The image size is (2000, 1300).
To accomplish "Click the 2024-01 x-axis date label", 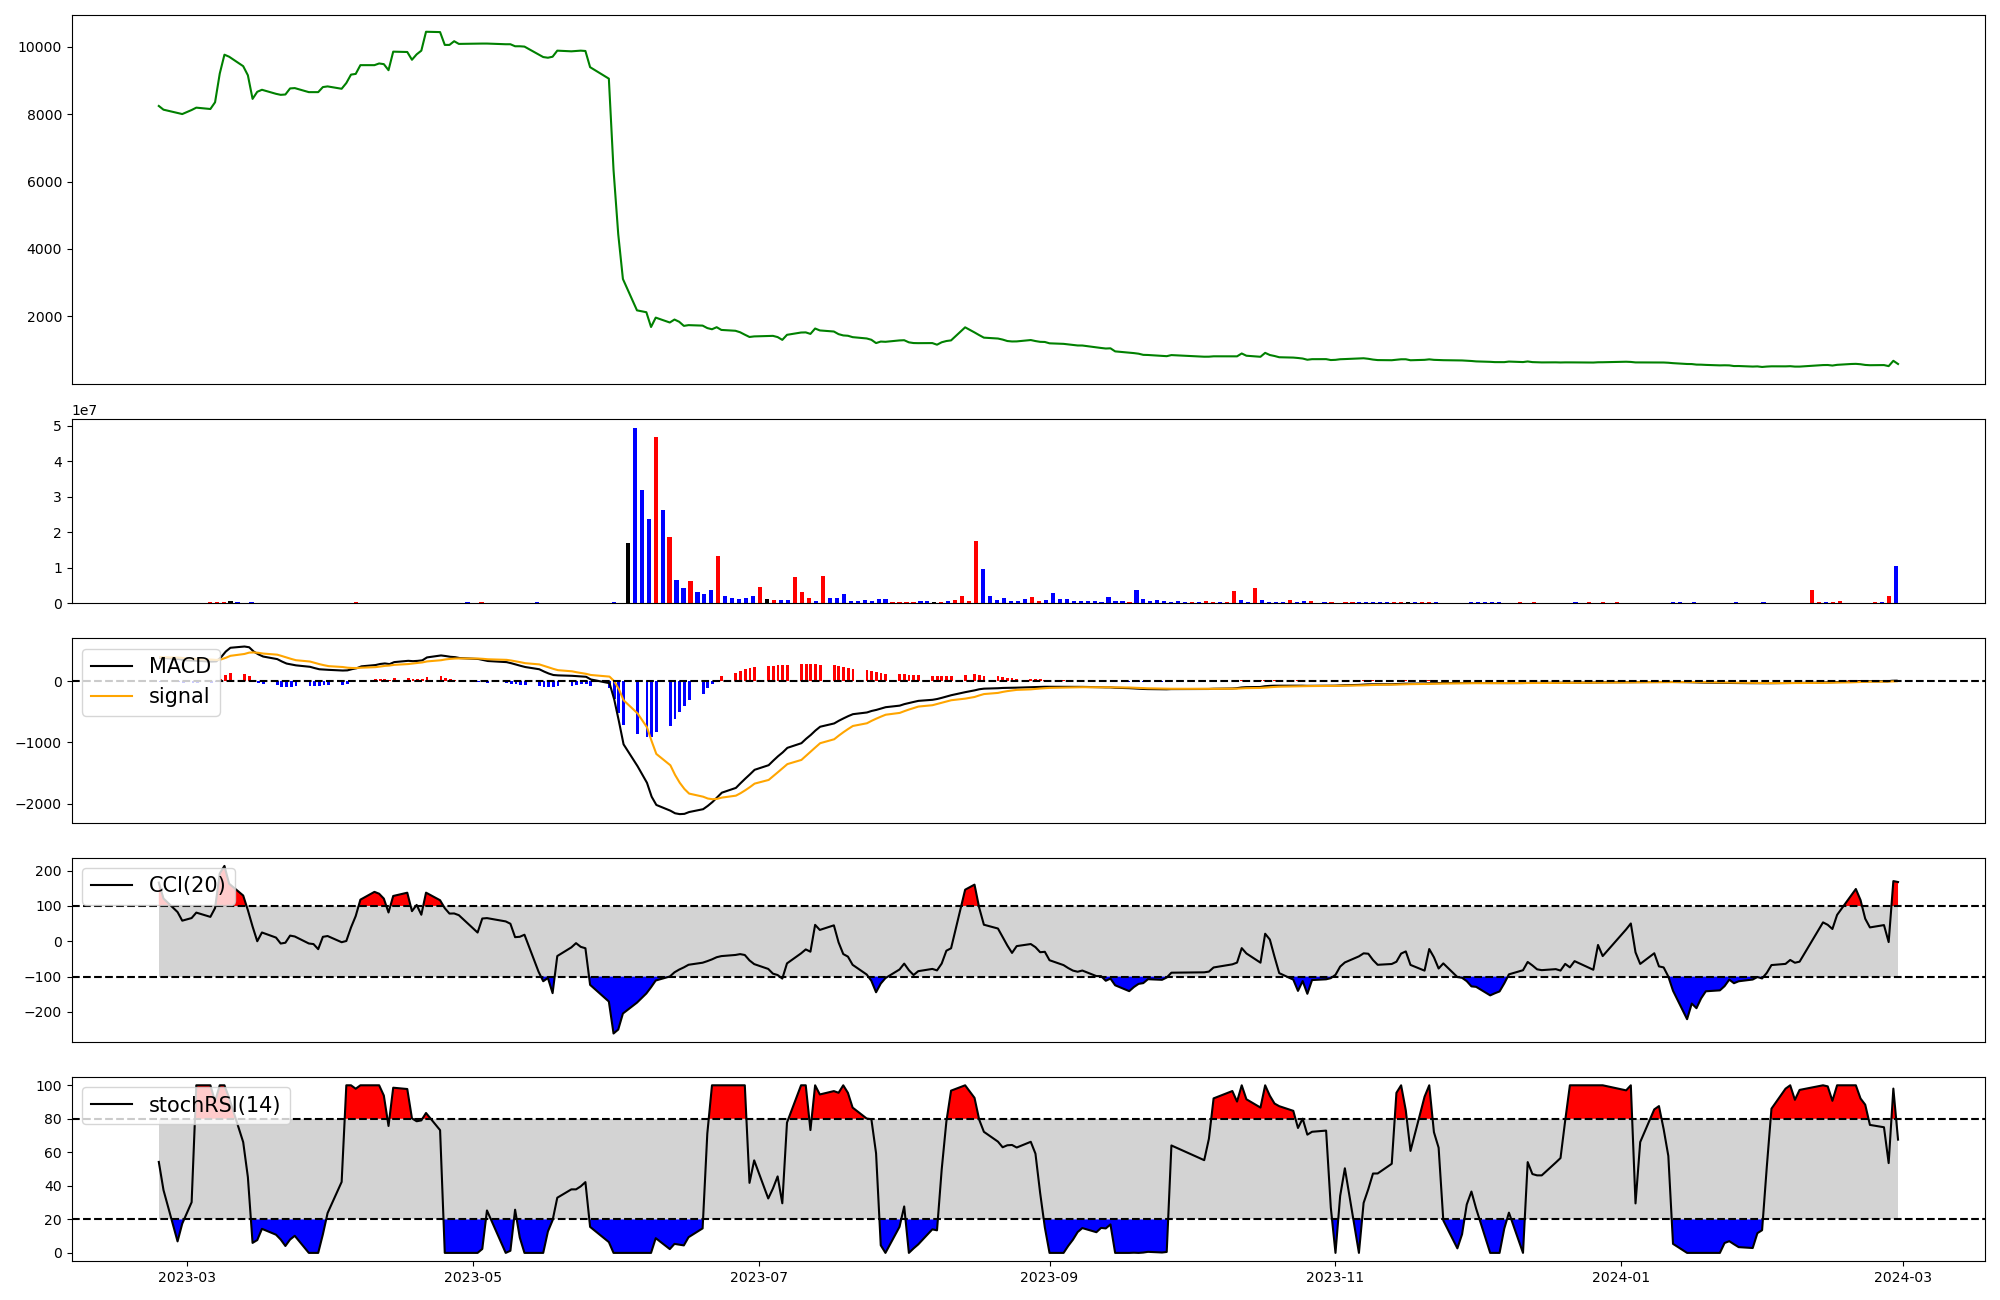I will [x=1620, y=1277].
